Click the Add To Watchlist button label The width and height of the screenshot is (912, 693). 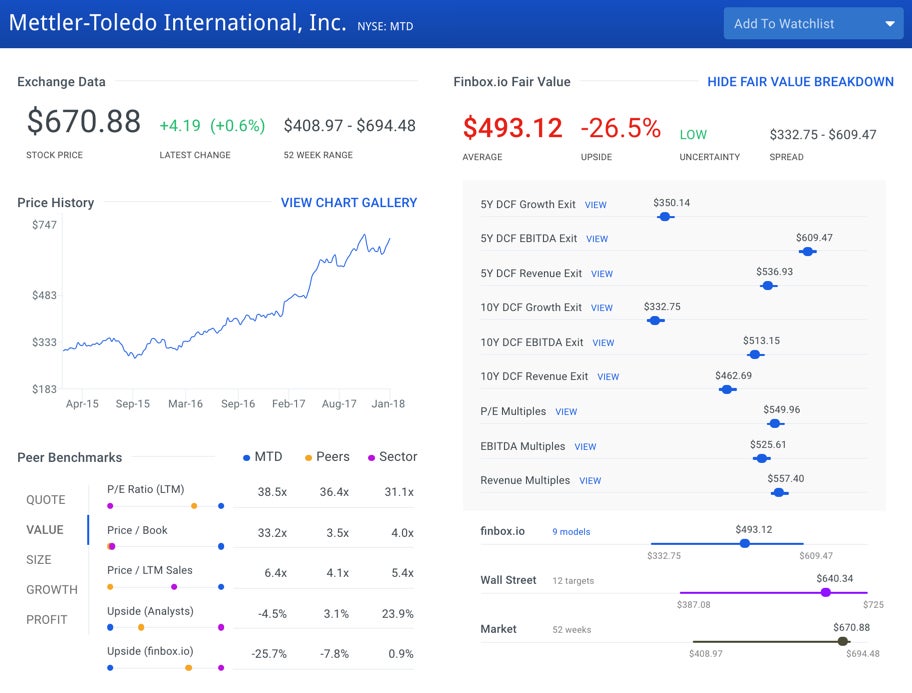(x=783, y=24)
